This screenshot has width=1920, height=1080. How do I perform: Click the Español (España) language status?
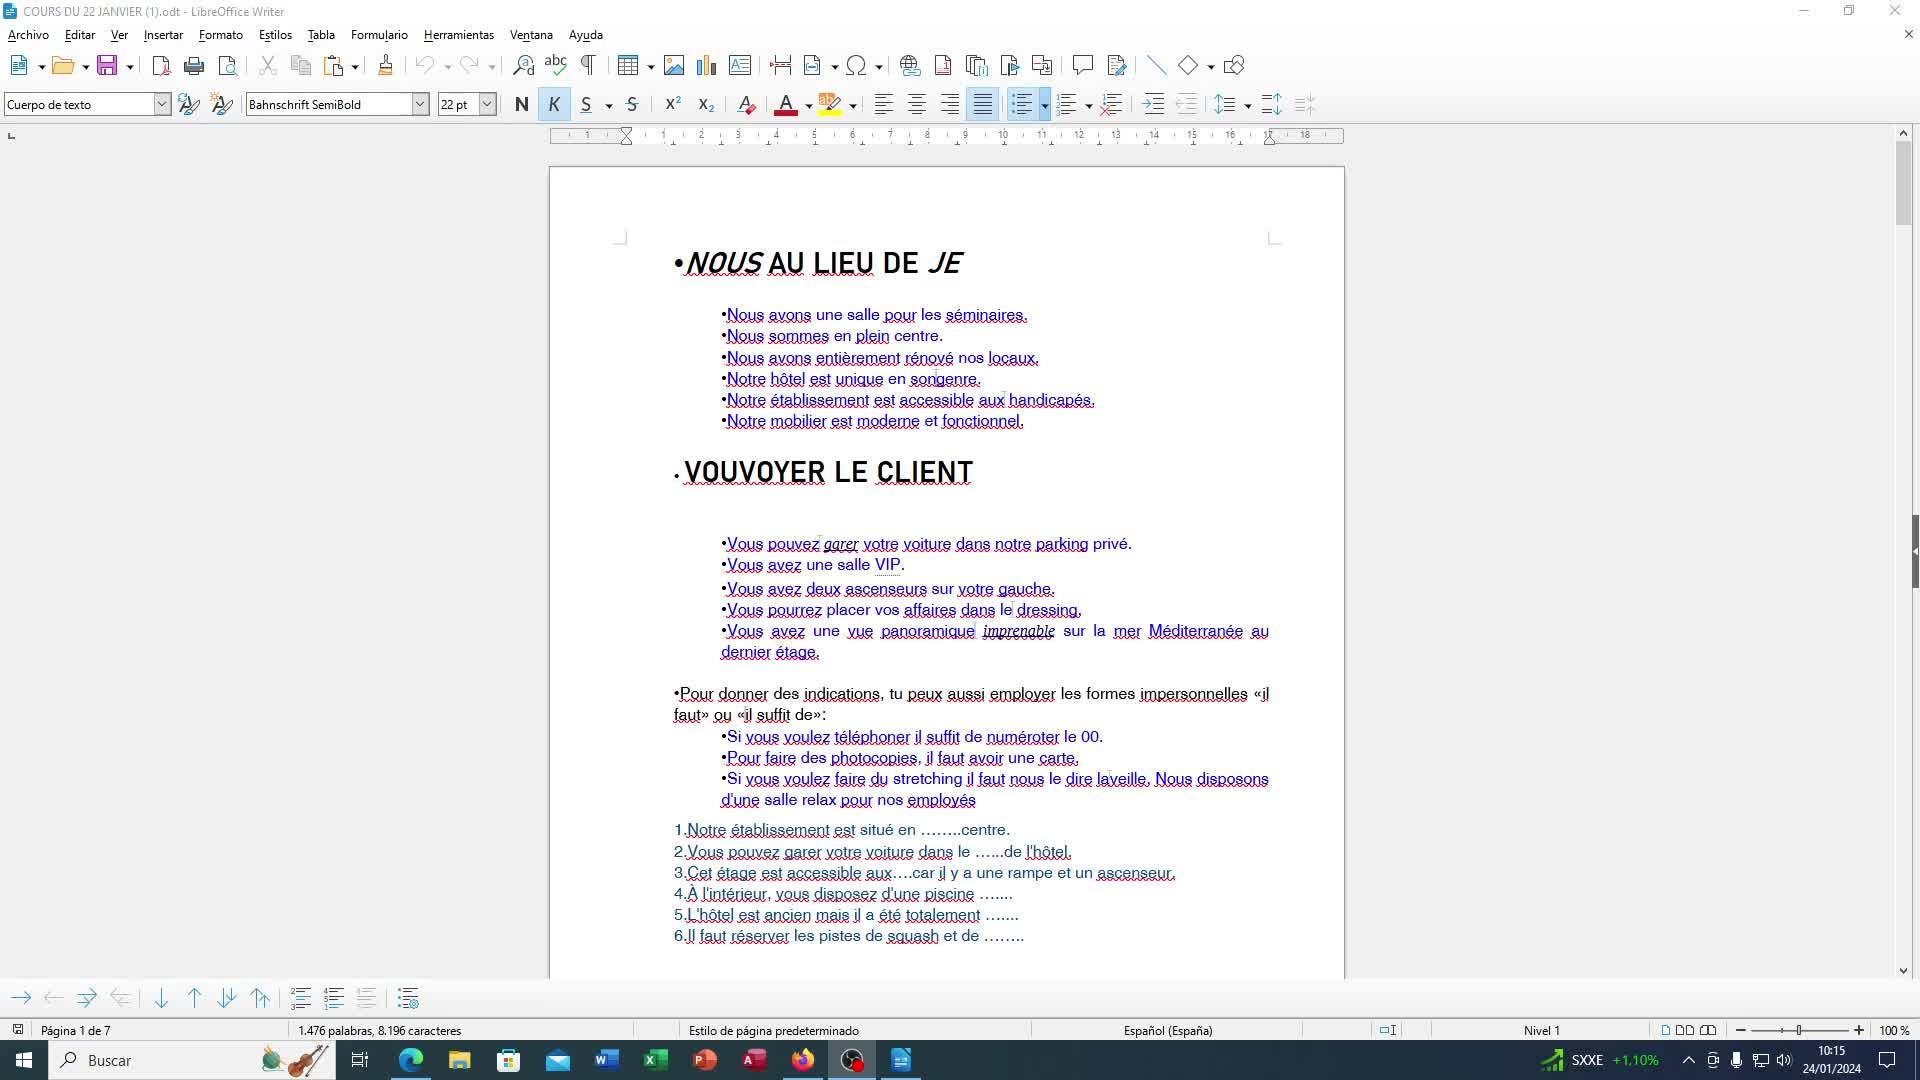coord(1167,1030)
